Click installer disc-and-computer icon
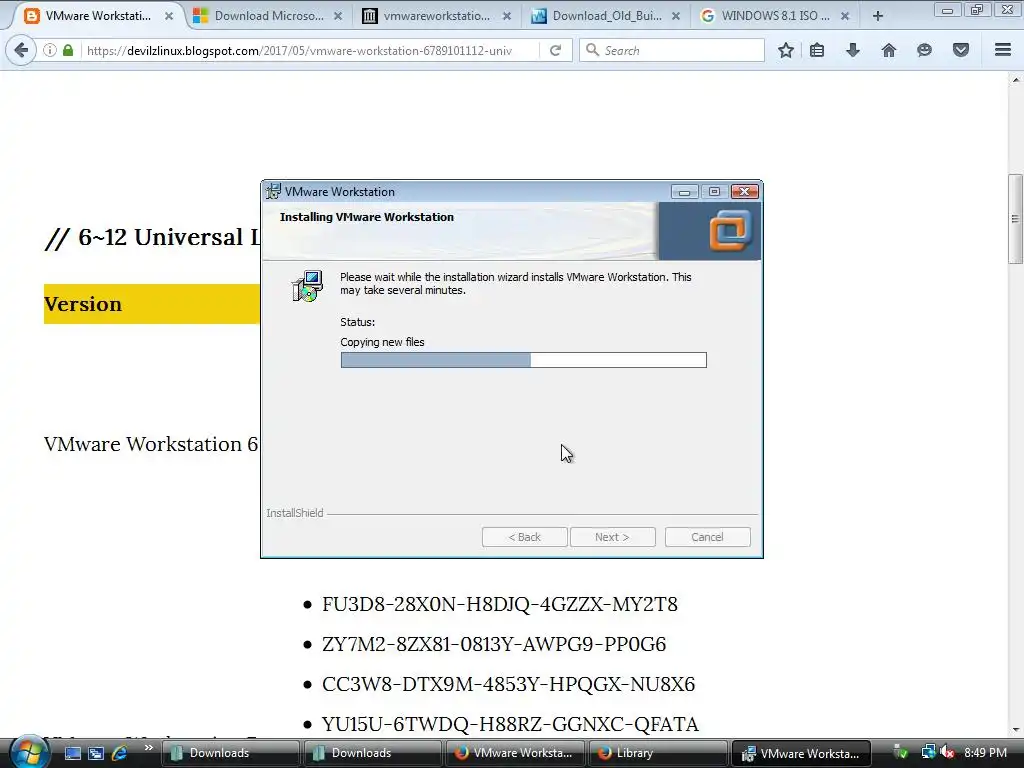The image size is (1024, 768). pos(307,286)
